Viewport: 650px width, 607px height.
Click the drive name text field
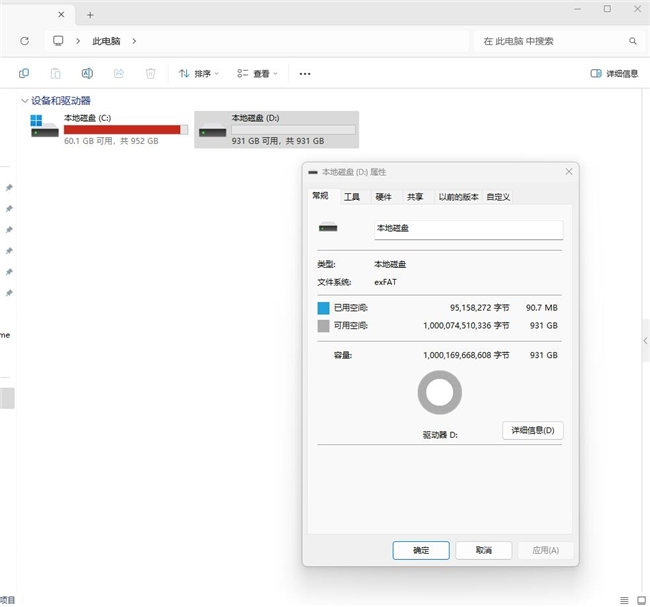click(468, 229)
